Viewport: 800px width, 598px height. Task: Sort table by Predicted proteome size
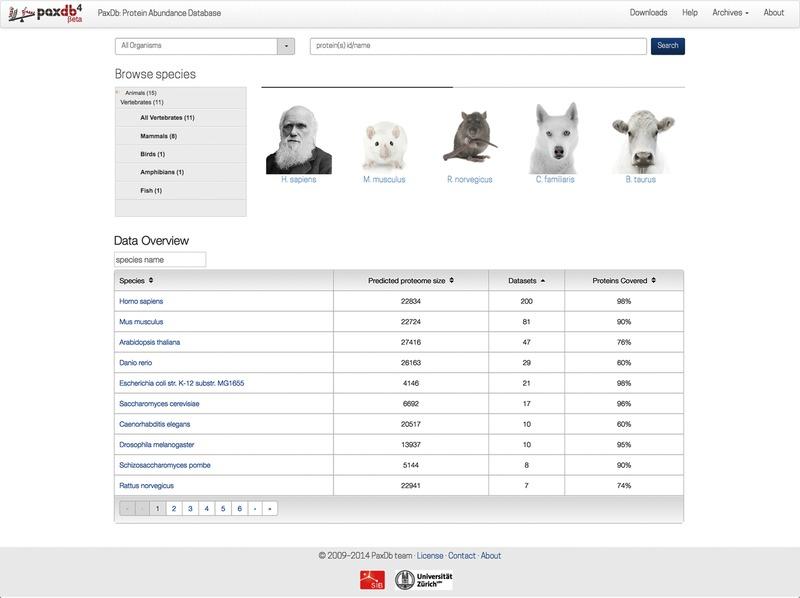(411, 280)
